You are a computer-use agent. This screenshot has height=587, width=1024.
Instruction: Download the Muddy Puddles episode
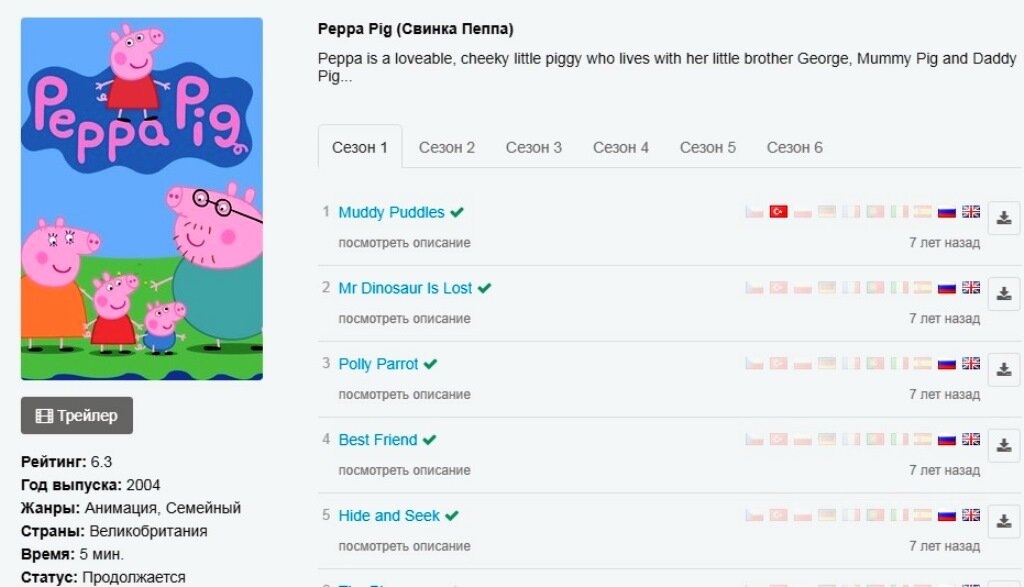coord(1004,218)
